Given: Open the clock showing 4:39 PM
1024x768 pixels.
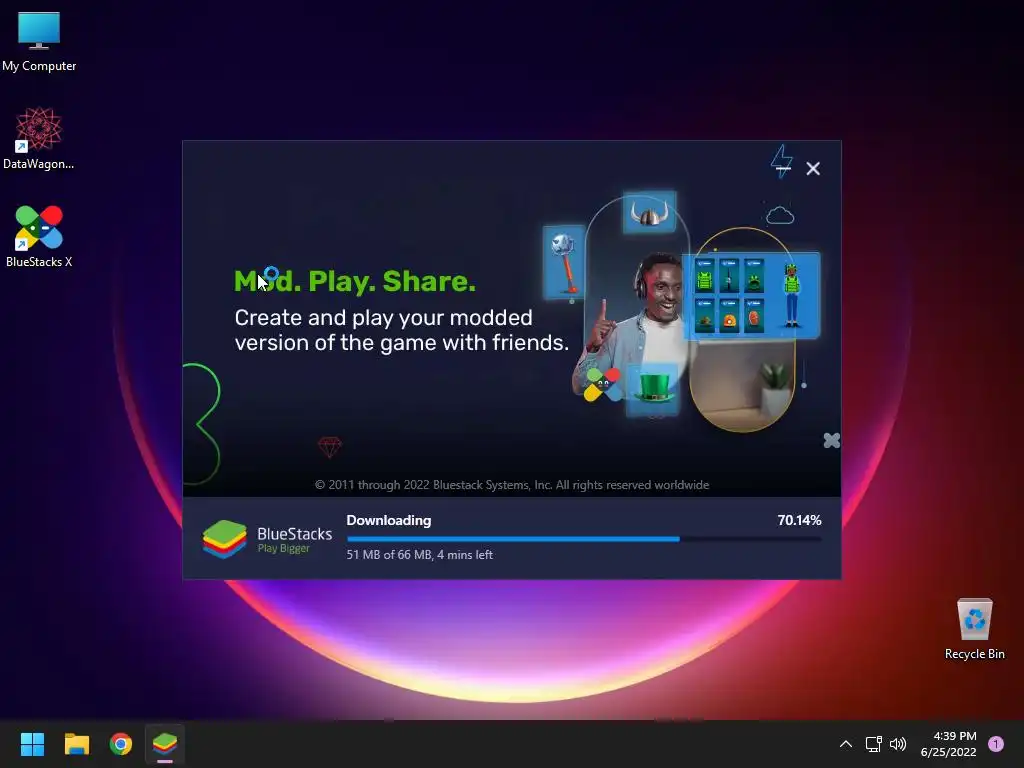Looking at the screenshot, I should [948, 744].
